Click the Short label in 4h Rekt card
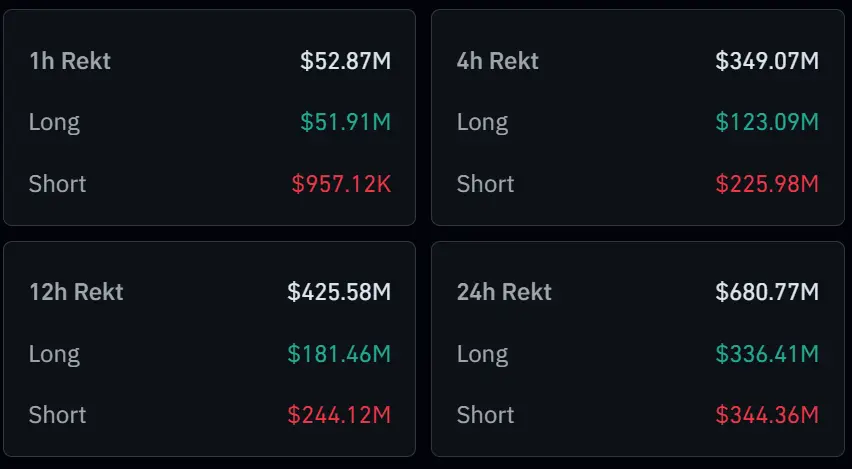The height and width of the screenshot is (469, 852). 485,184
